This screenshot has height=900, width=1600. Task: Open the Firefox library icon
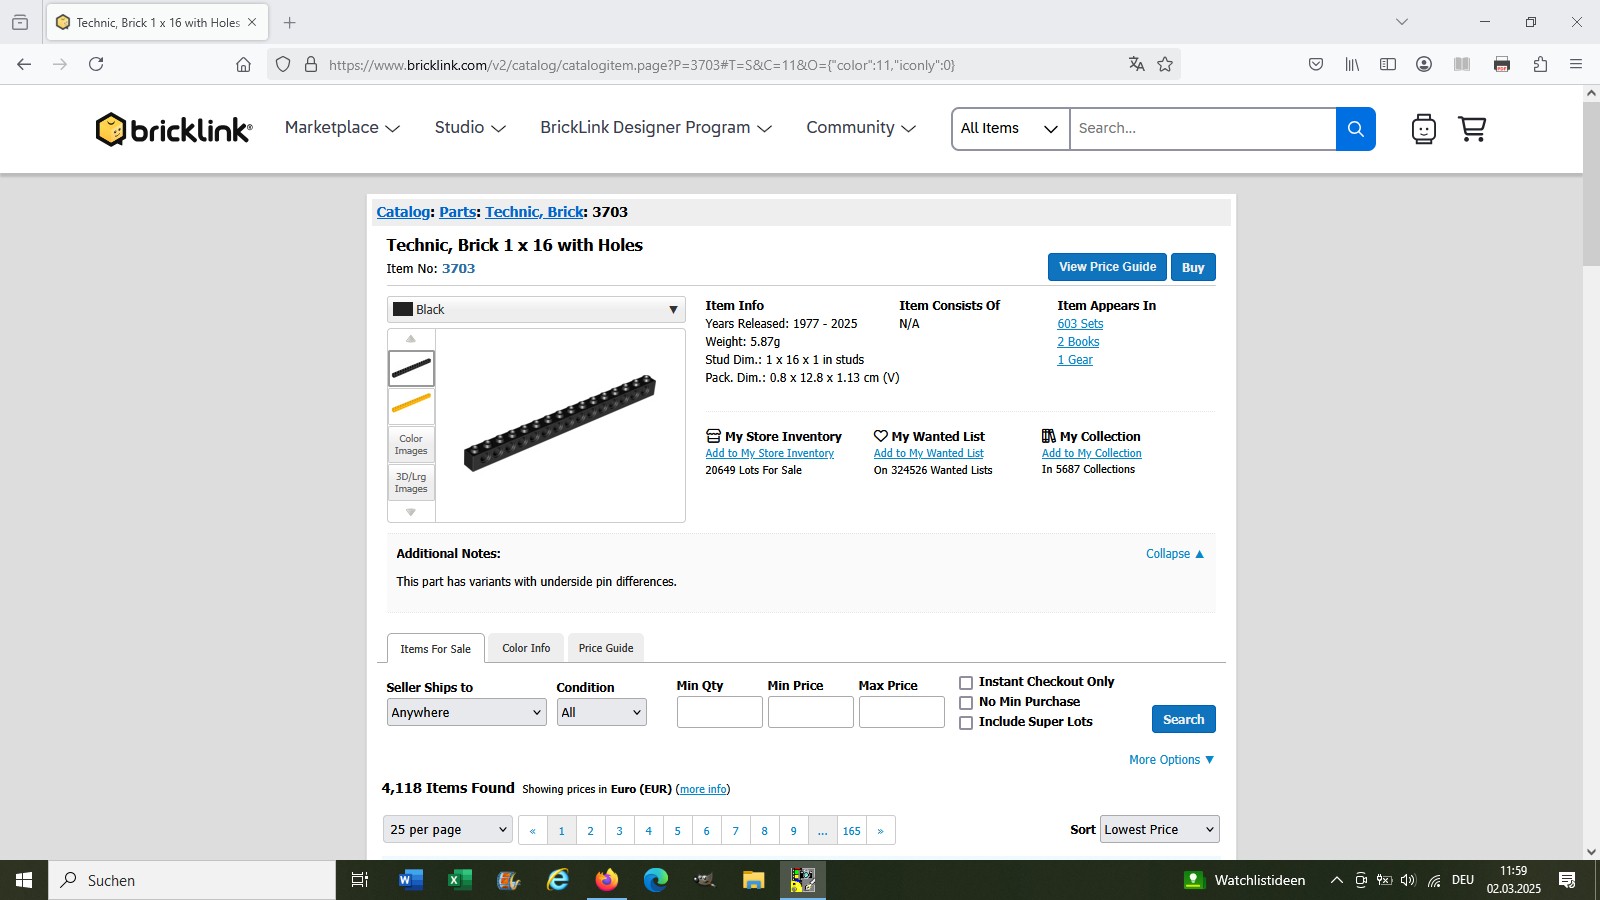coord(1352,64)
